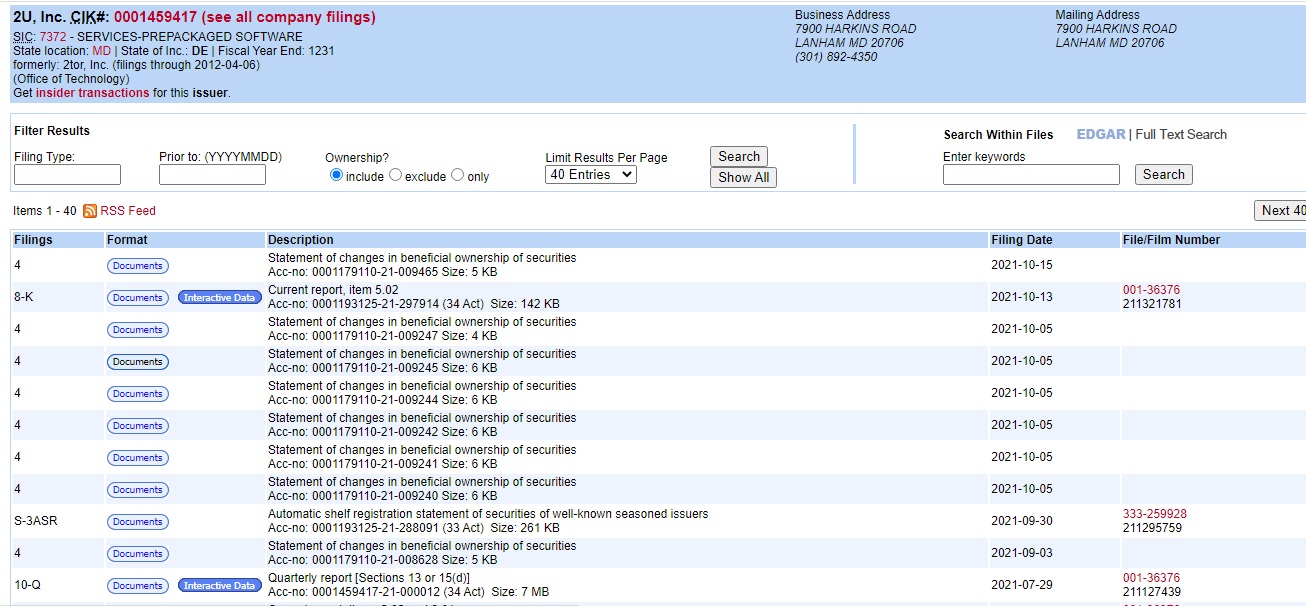Click the Search button in Filter Results
1306x606 pixels.
pos(739,156)
